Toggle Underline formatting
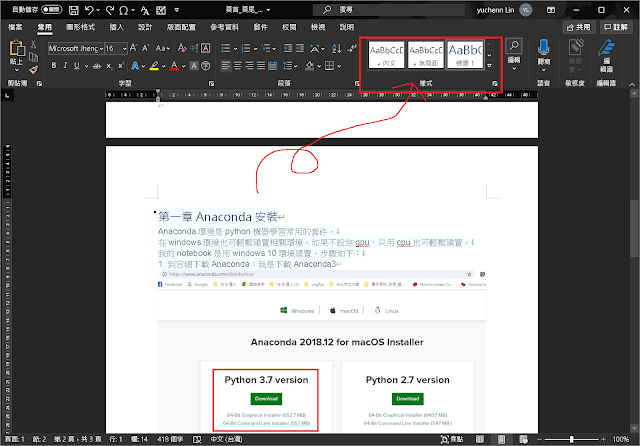This screenshot has height=446, width=640. 76,66
